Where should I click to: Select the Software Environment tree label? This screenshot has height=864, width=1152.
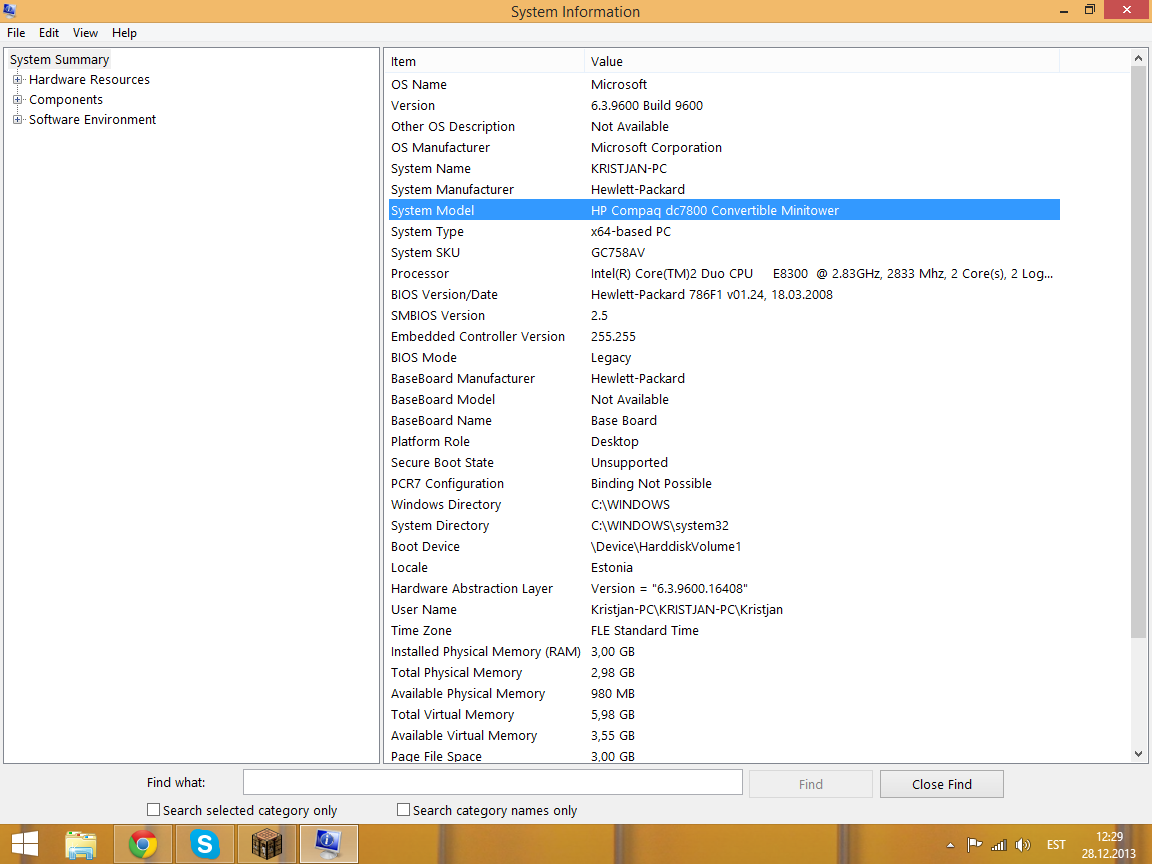pos(92,119)
